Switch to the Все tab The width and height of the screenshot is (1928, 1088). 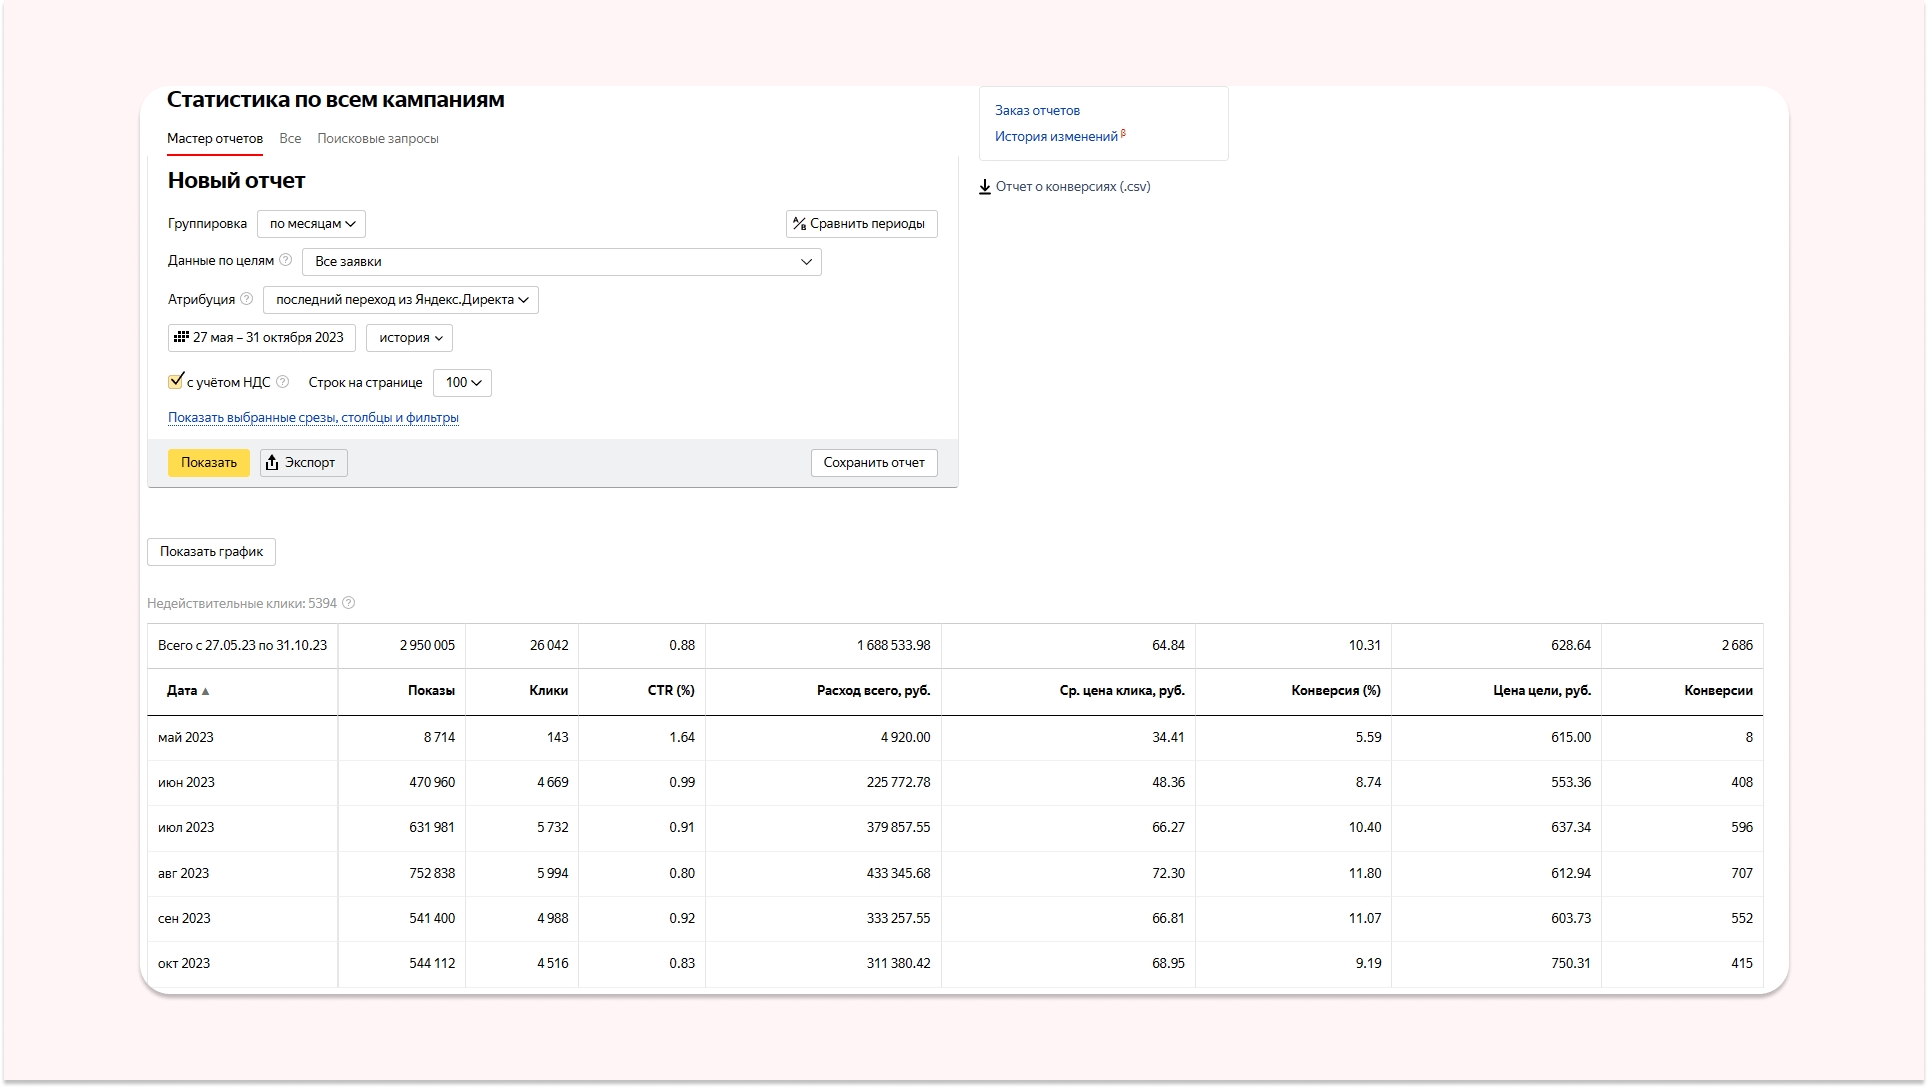pyautogui.click(x=290, y=139)
